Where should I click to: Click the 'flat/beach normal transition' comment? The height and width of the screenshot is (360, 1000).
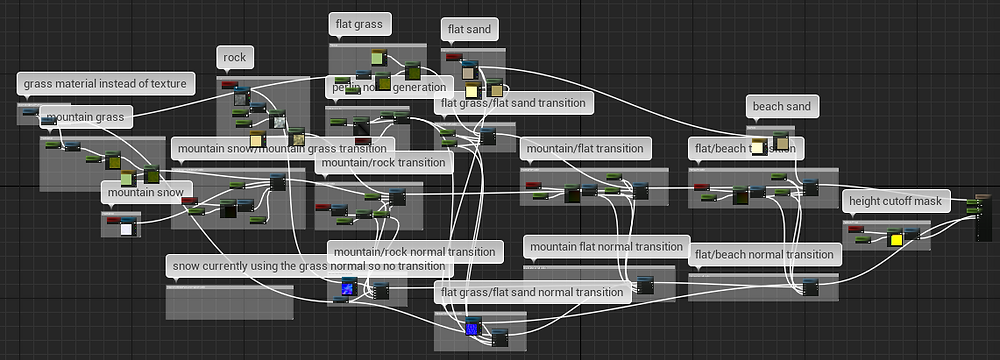coord(765,254)
